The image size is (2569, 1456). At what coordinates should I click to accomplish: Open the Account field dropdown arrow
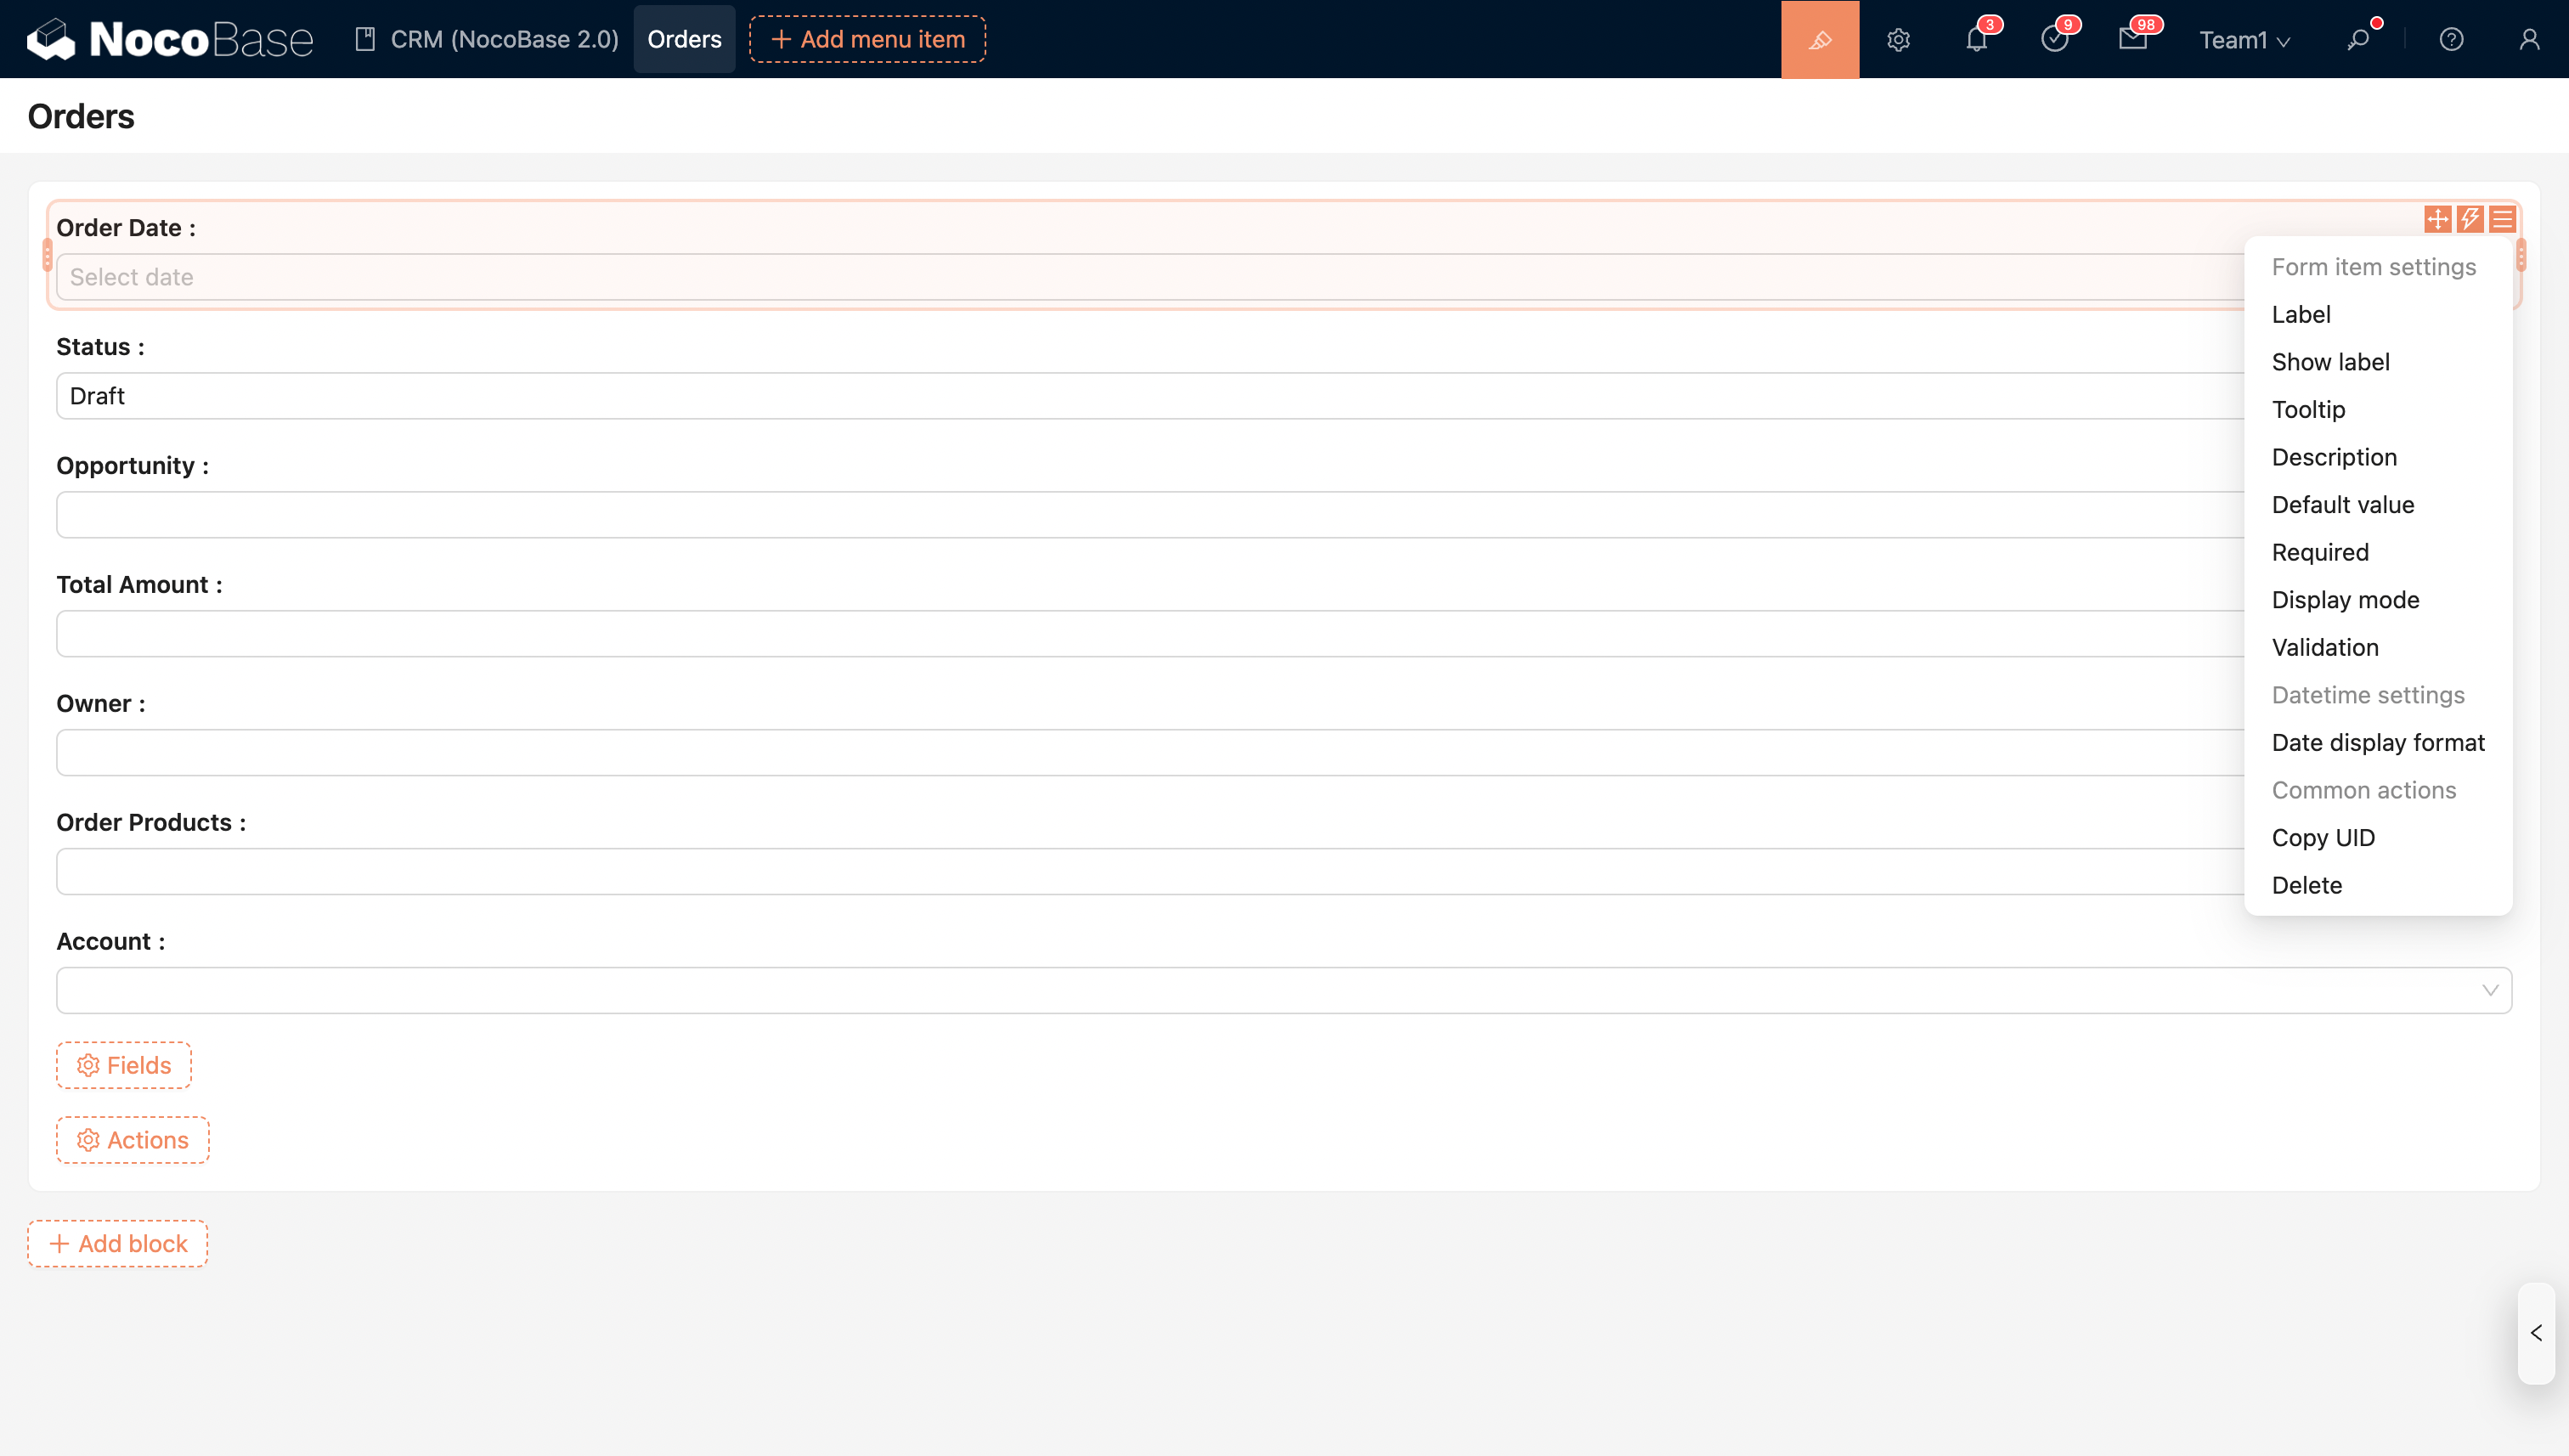click(x=2490, y=990)
